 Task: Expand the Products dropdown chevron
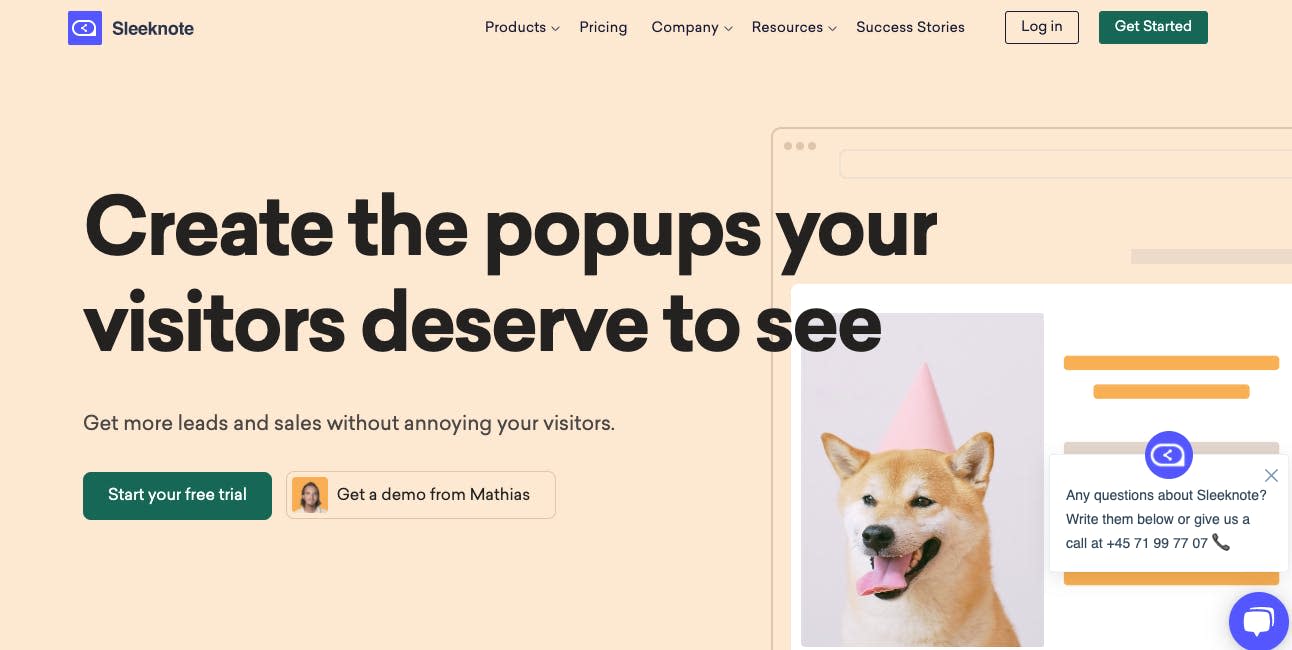tap(555, 29)
